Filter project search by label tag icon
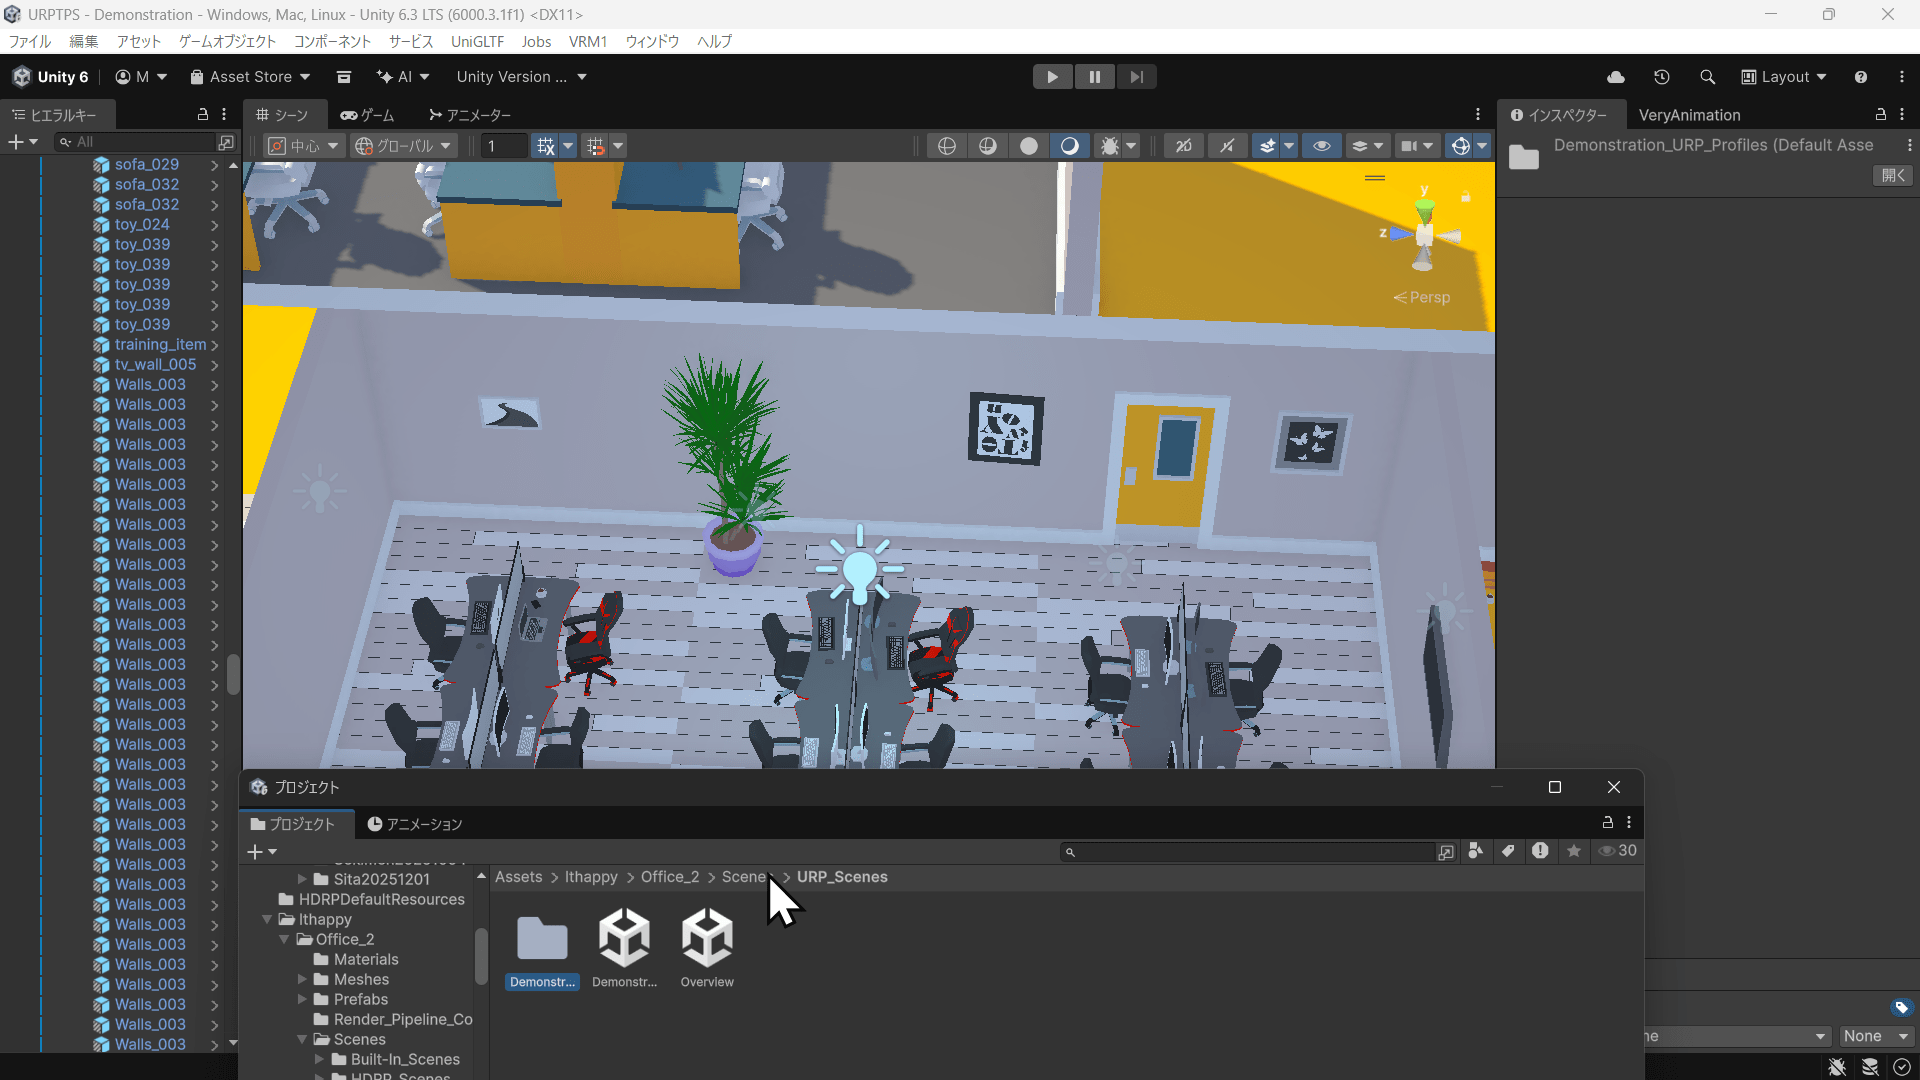This screenshot has height=1080, width=1920. click(x=1508, y=851)
